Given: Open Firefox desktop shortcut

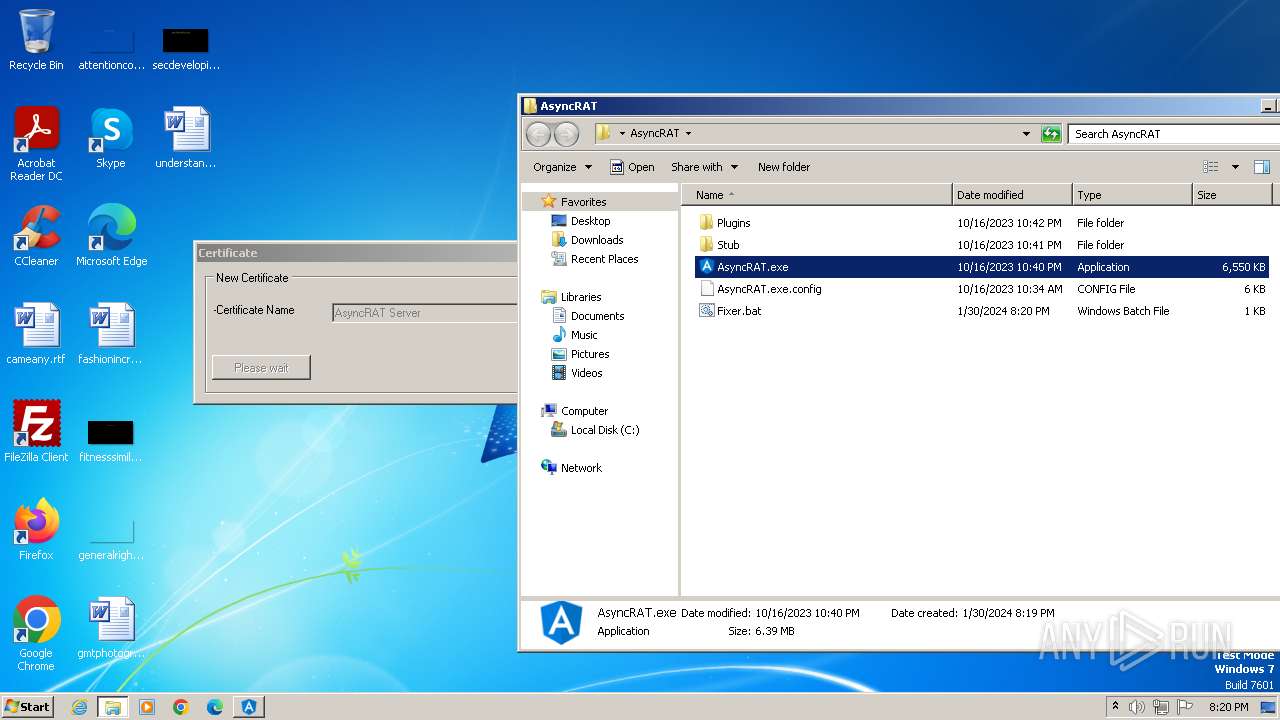Looking at the screenshot, I should tap(36, 530).
